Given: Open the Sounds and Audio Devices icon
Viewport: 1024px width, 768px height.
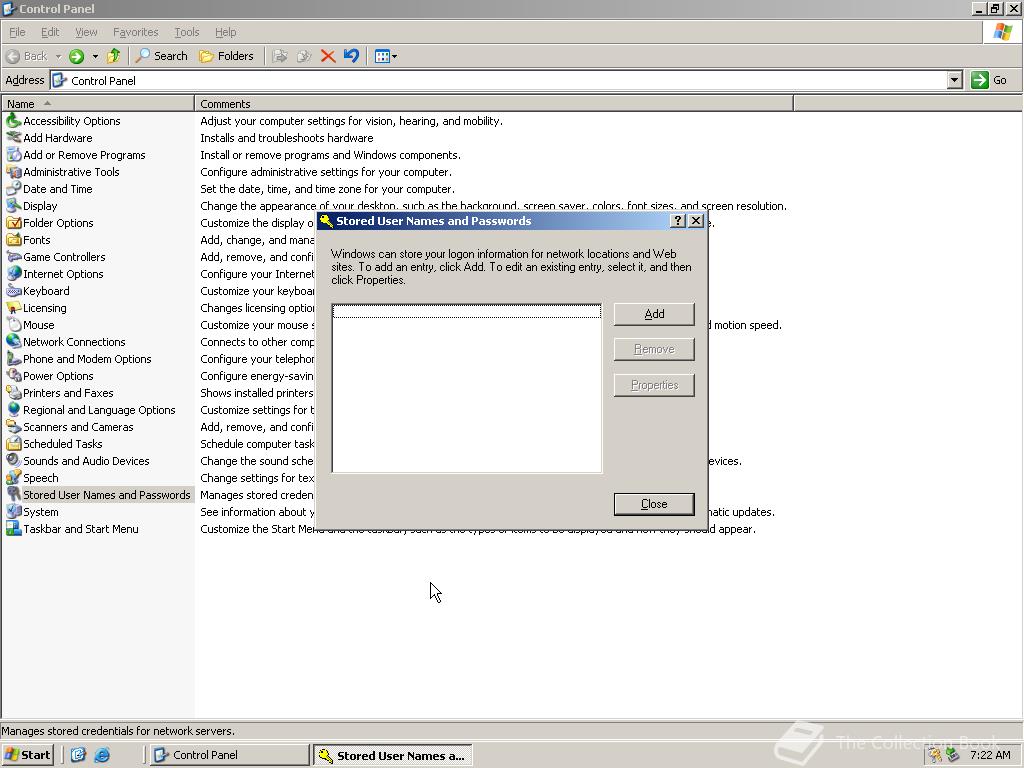Looking at the screenshot, I should pyautogui.click(x=14, y=460).
